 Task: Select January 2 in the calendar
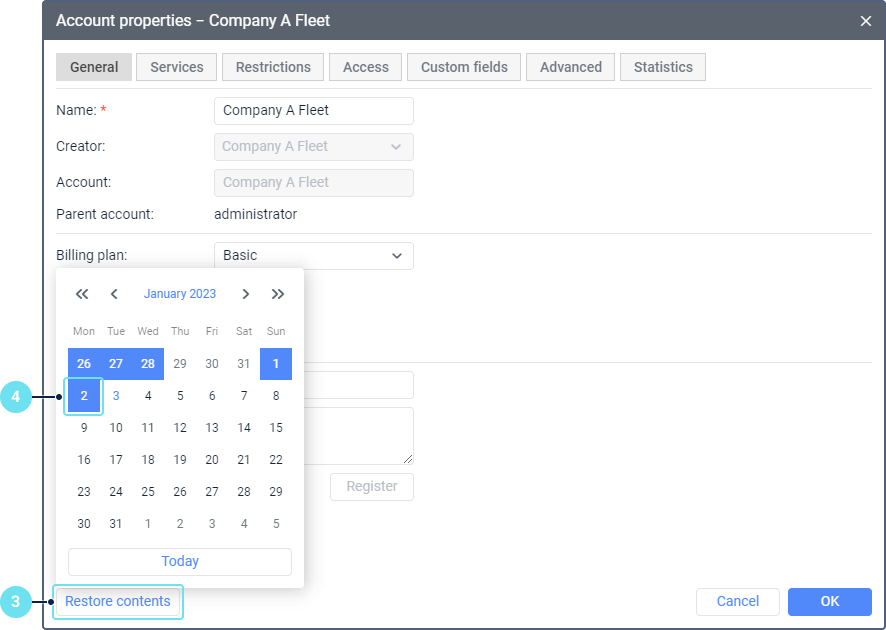[x=84, y=396]
